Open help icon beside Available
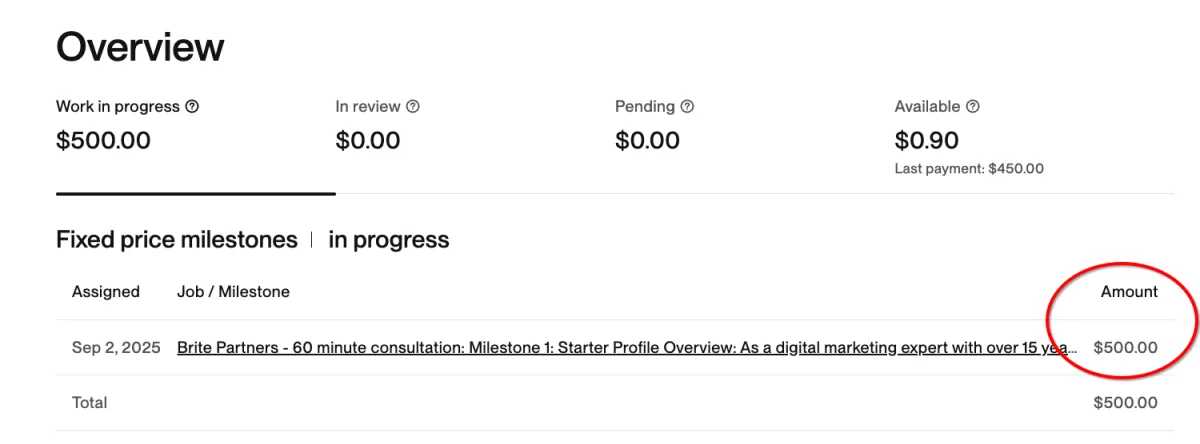The width and height of the screenshot is (1200, 444). [973, 106]
